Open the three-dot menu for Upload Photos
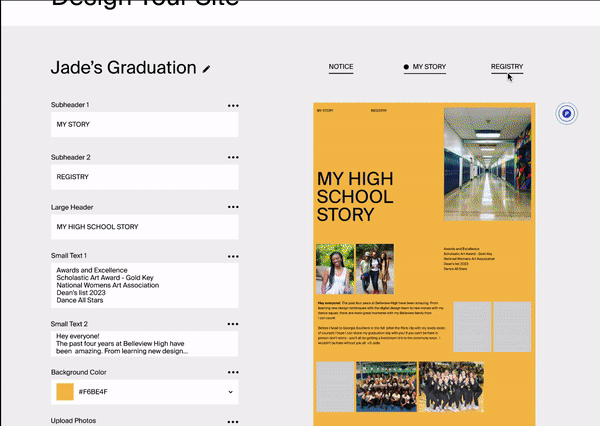600x426 pixels. (x=233, y=421)
